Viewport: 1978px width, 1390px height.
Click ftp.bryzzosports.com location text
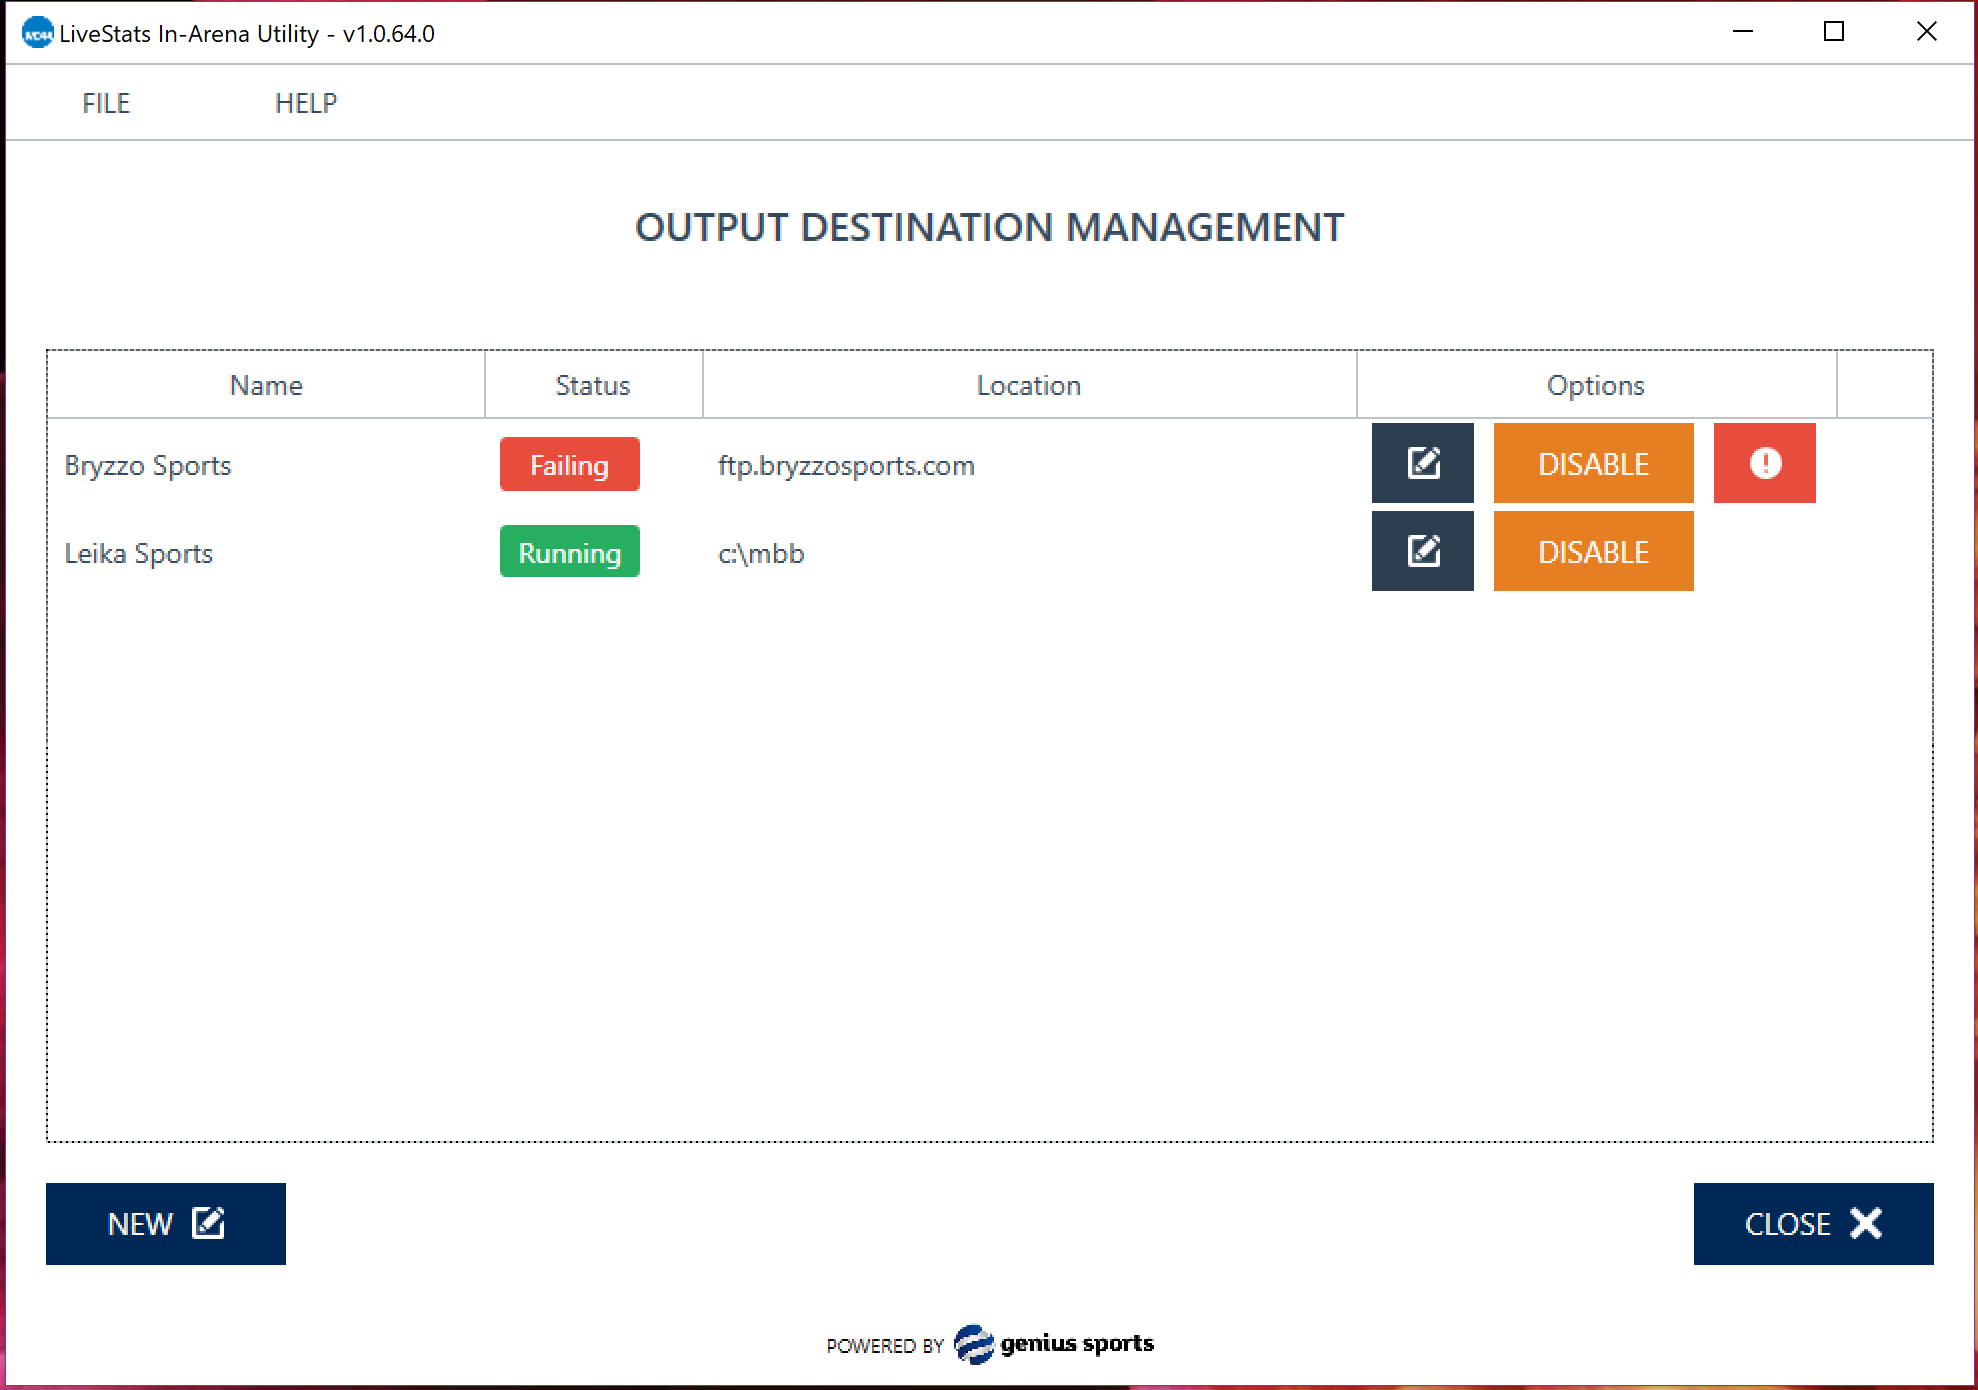pyautogui.click(x=846, y=466)
